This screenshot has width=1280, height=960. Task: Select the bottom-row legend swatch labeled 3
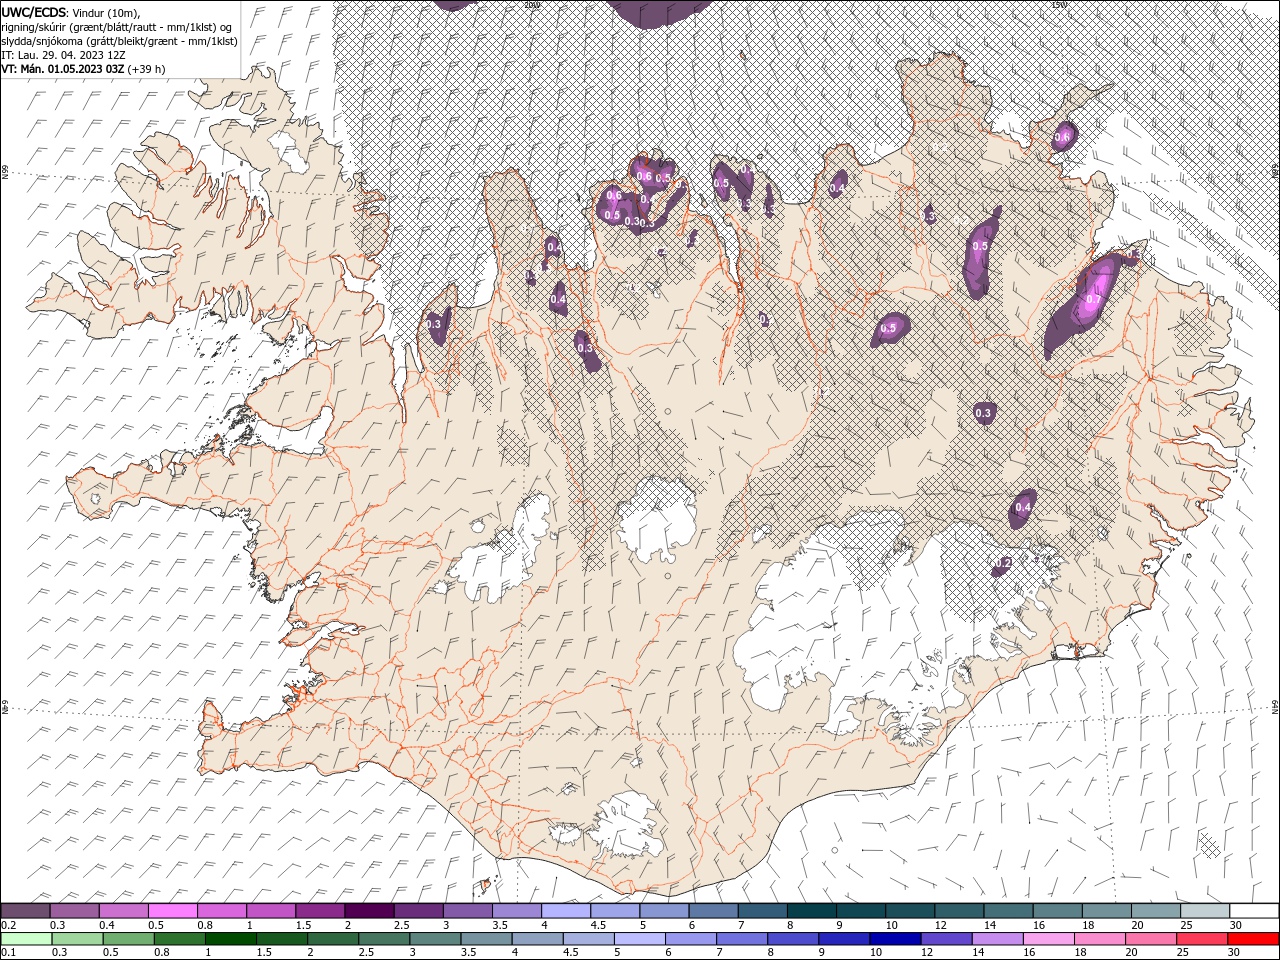(436, 939)
